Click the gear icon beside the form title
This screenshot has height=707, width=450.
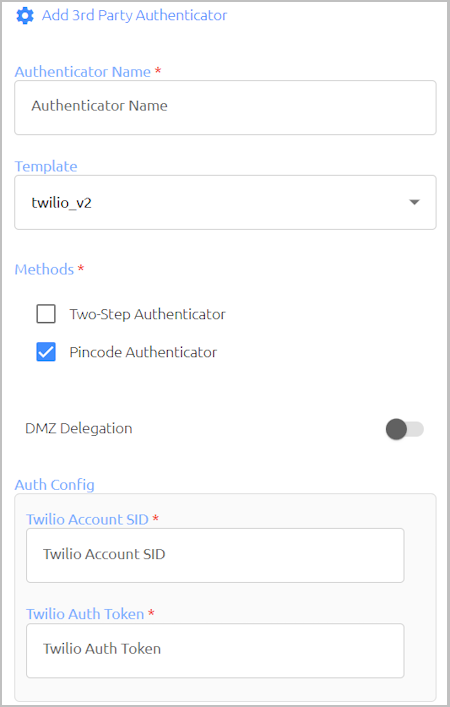click(25, 15)
